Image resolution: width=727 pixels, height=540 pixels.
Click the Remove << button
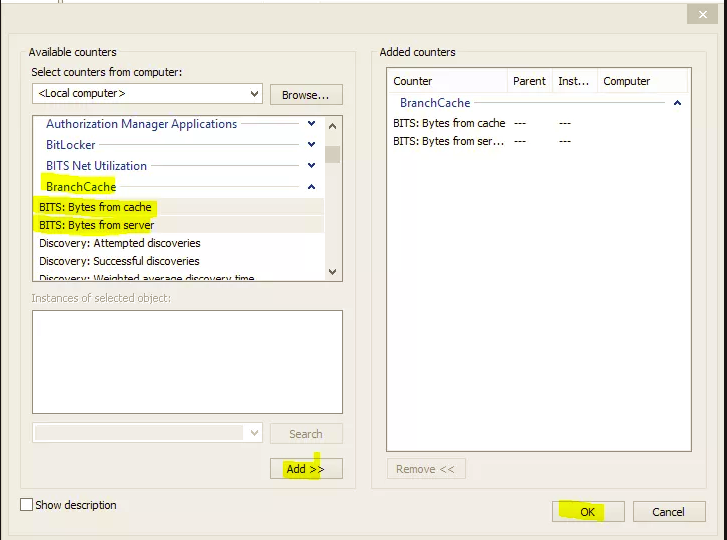pyautogui.click(x=426, y=469)
